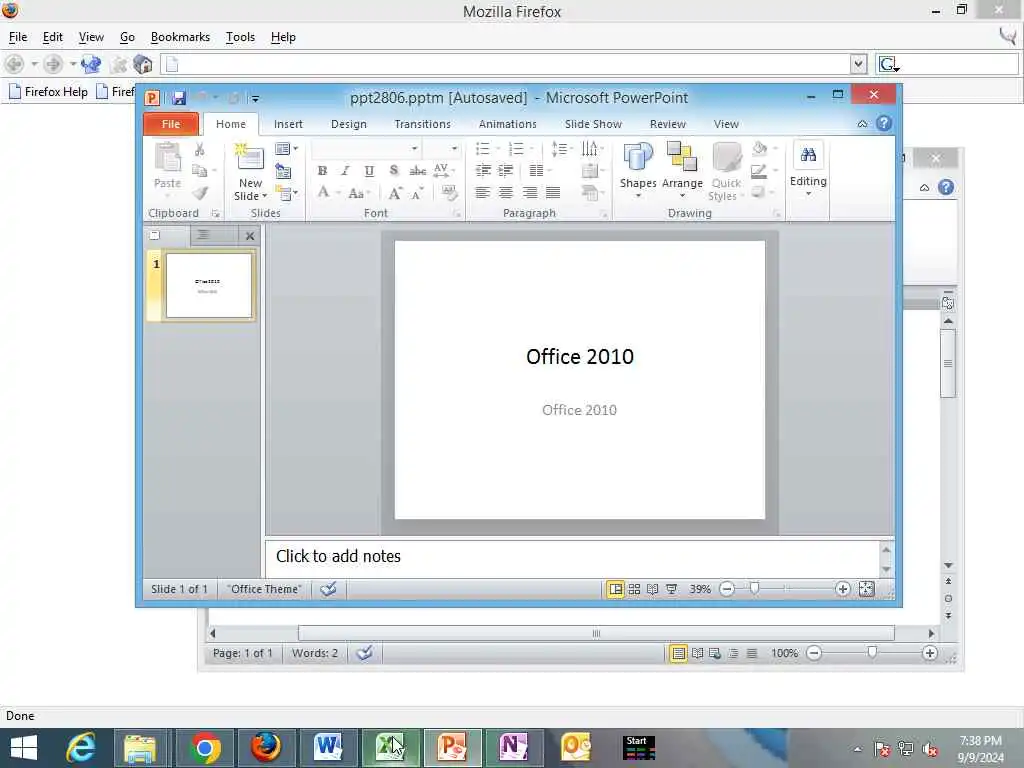Open the Bullets list dropdown

click(496, 149)
